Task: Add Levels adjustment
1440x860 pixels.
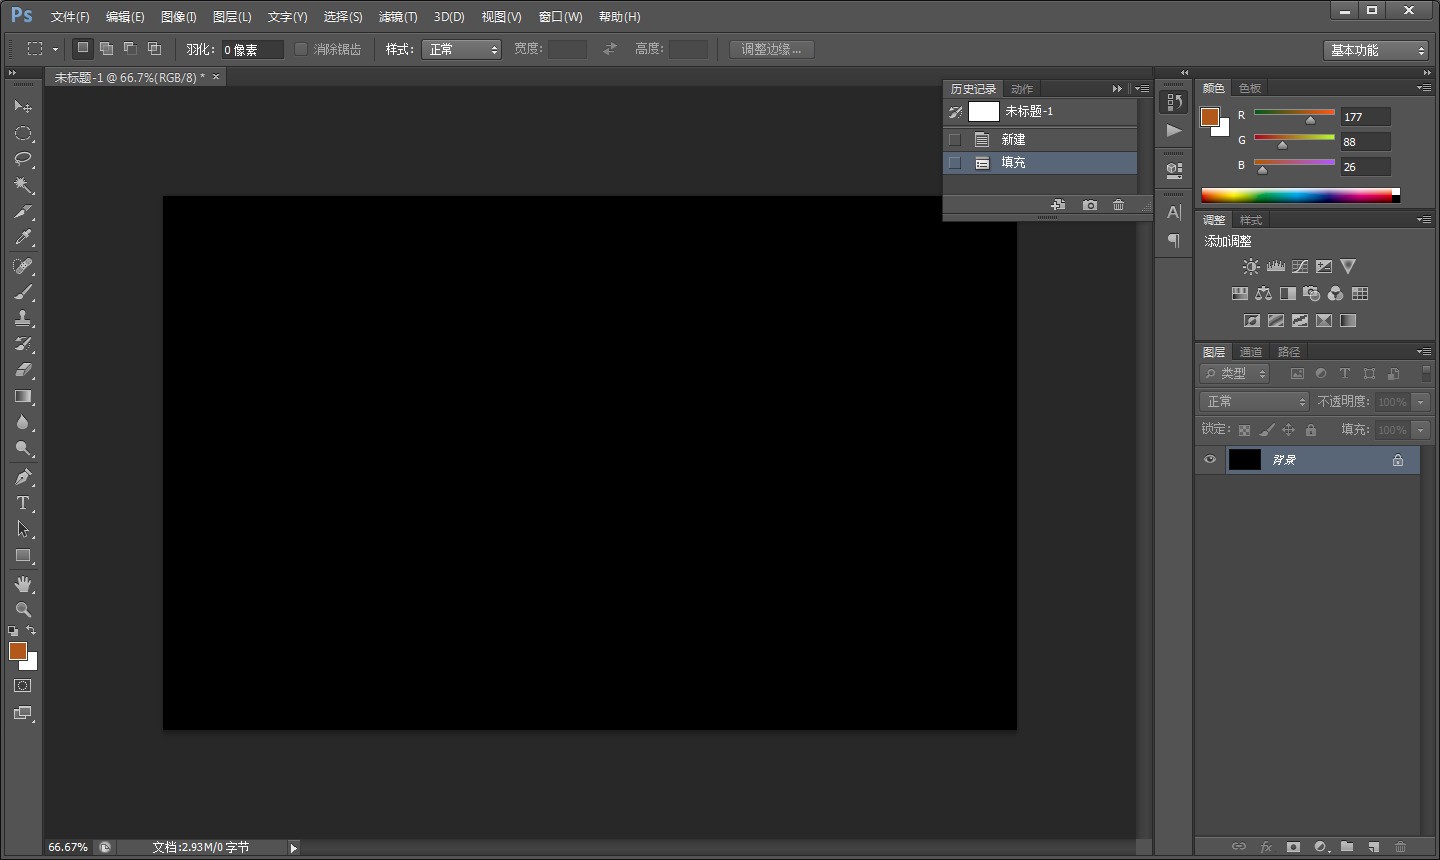Action: 1276,267
